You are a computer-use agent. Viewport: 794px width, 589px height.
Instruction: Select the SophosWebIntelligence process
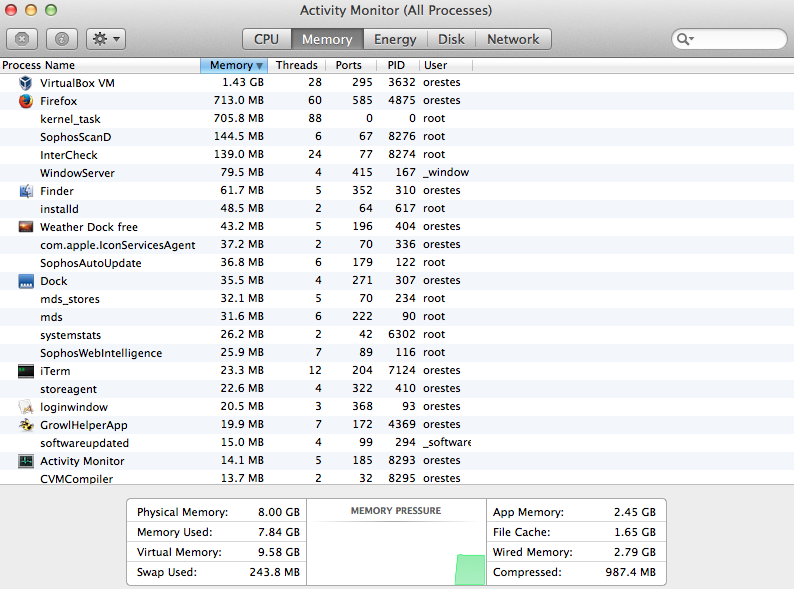(x=397, y=352)
